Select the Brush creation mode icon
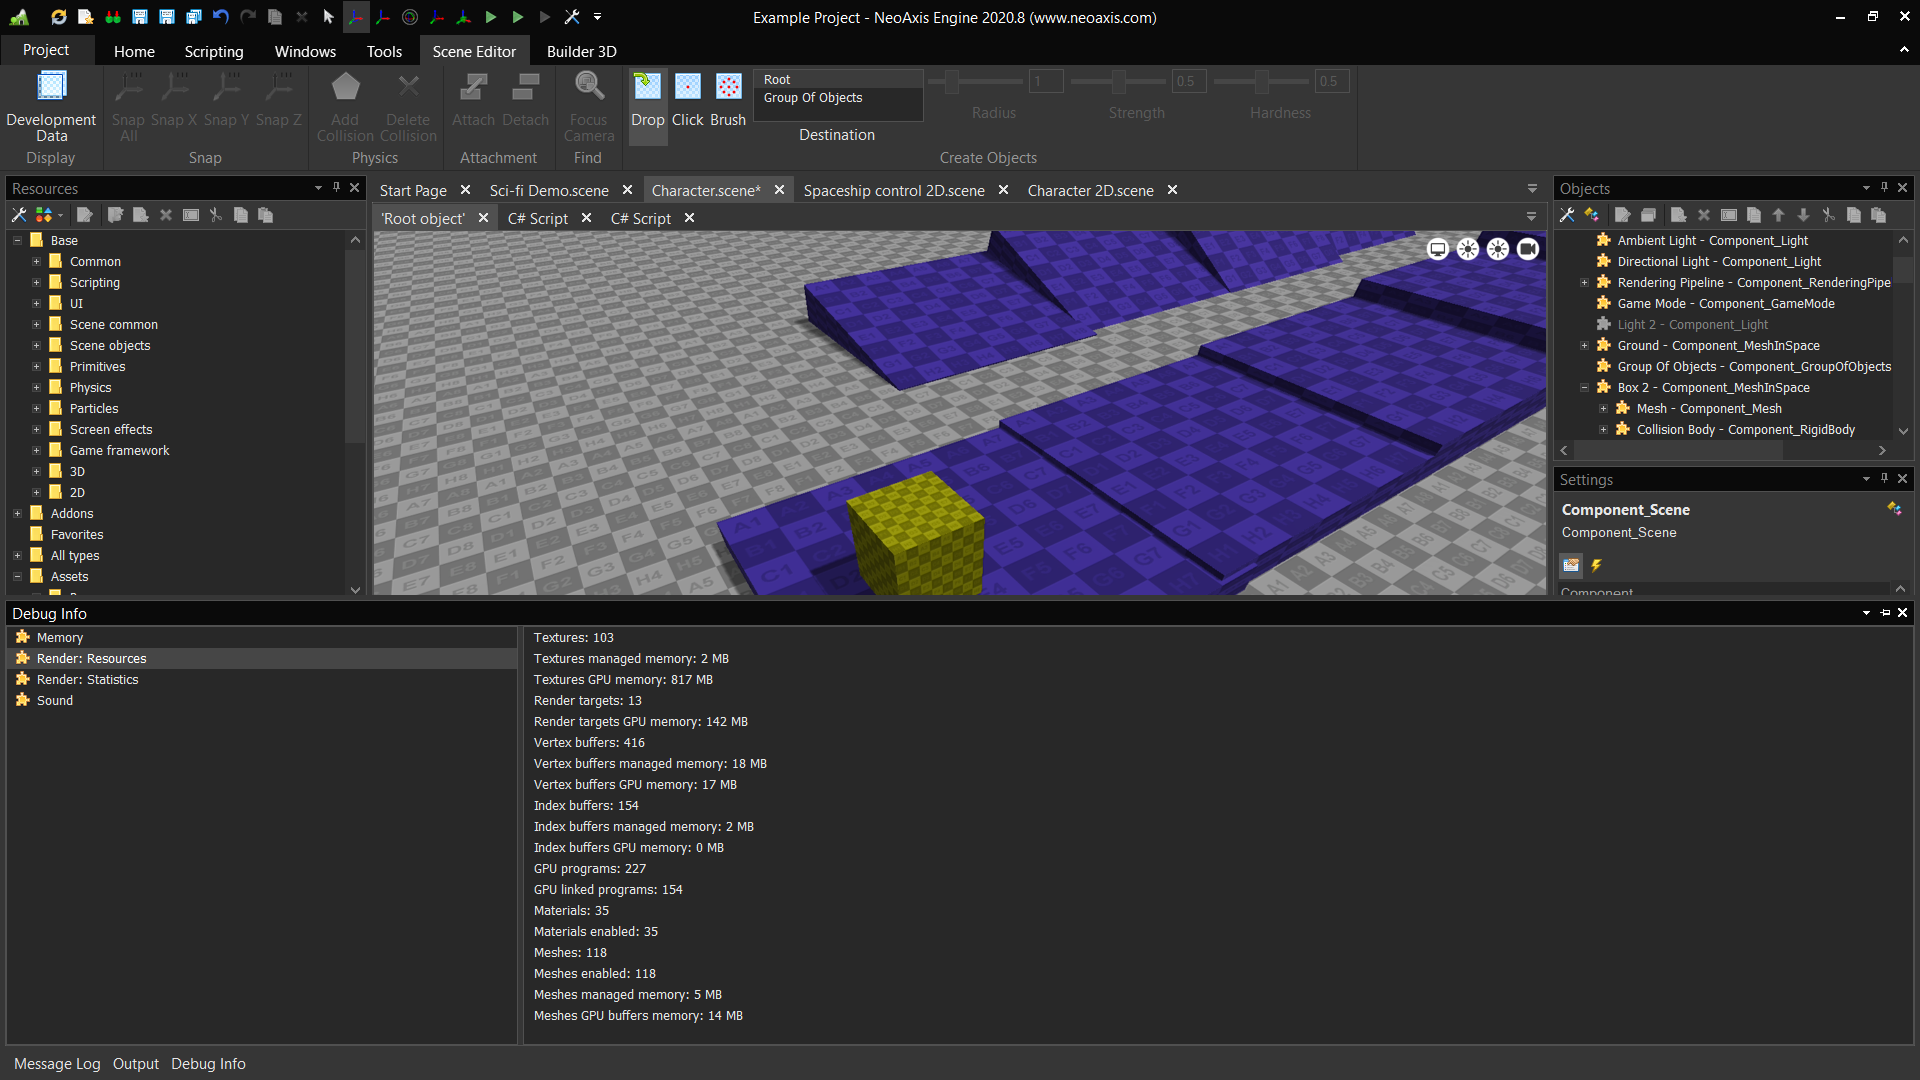Screen dimensions: 1920x1080 [728, 87]
